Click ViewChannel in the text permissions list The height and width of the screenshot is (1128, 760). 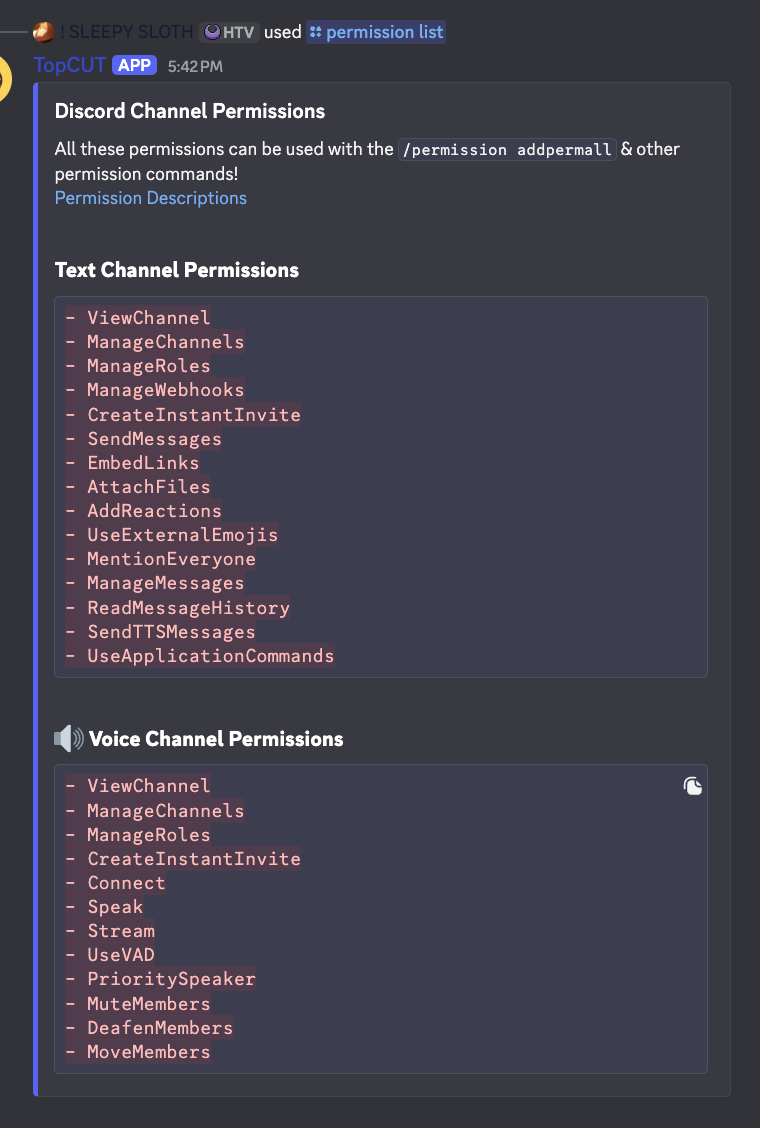(x=138, y=317)
